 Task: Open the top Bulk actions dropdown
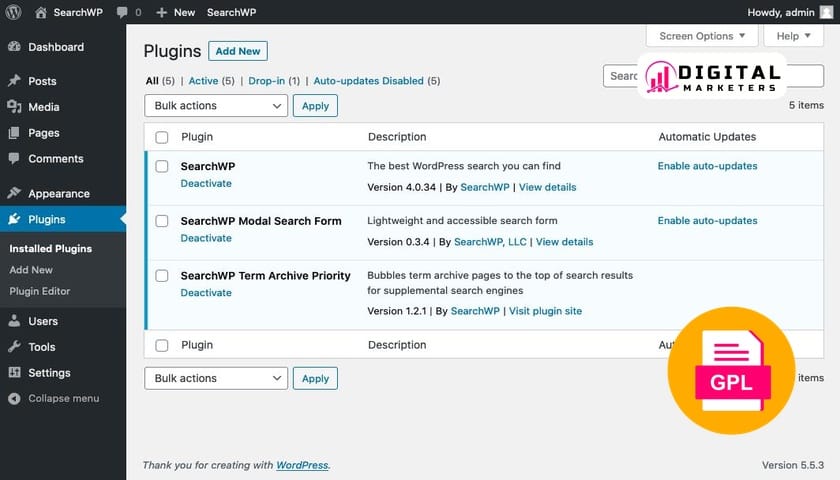tap(216, 105)
